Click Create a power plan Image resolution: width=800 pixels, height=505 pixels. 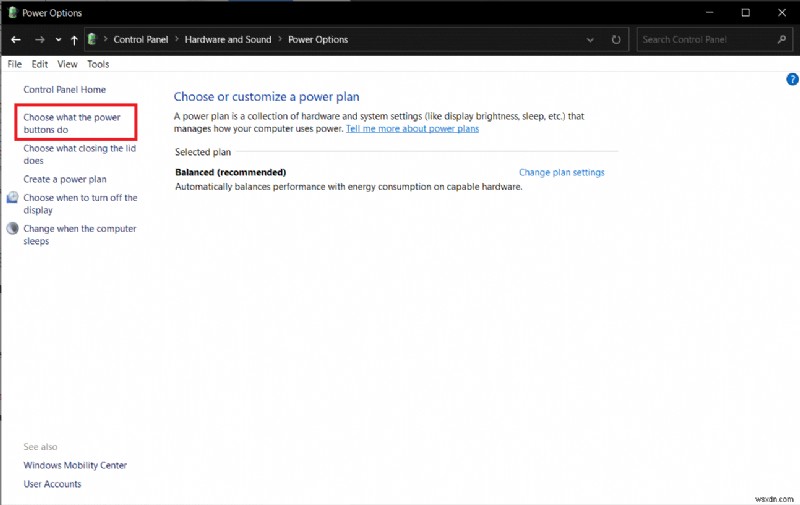click(65, 180)
